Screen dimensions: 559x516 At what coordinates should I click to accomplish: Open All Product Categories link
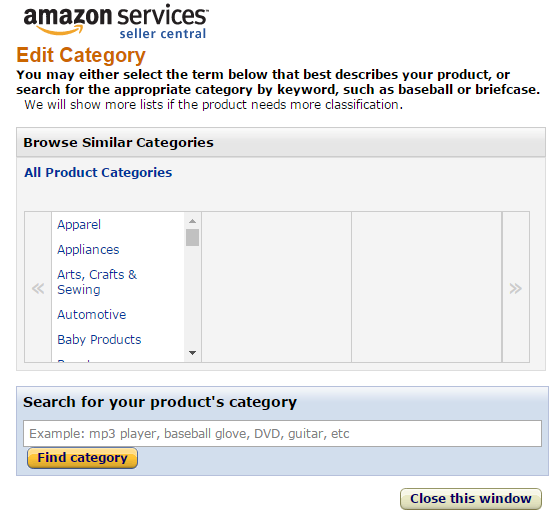coord(98,173)
